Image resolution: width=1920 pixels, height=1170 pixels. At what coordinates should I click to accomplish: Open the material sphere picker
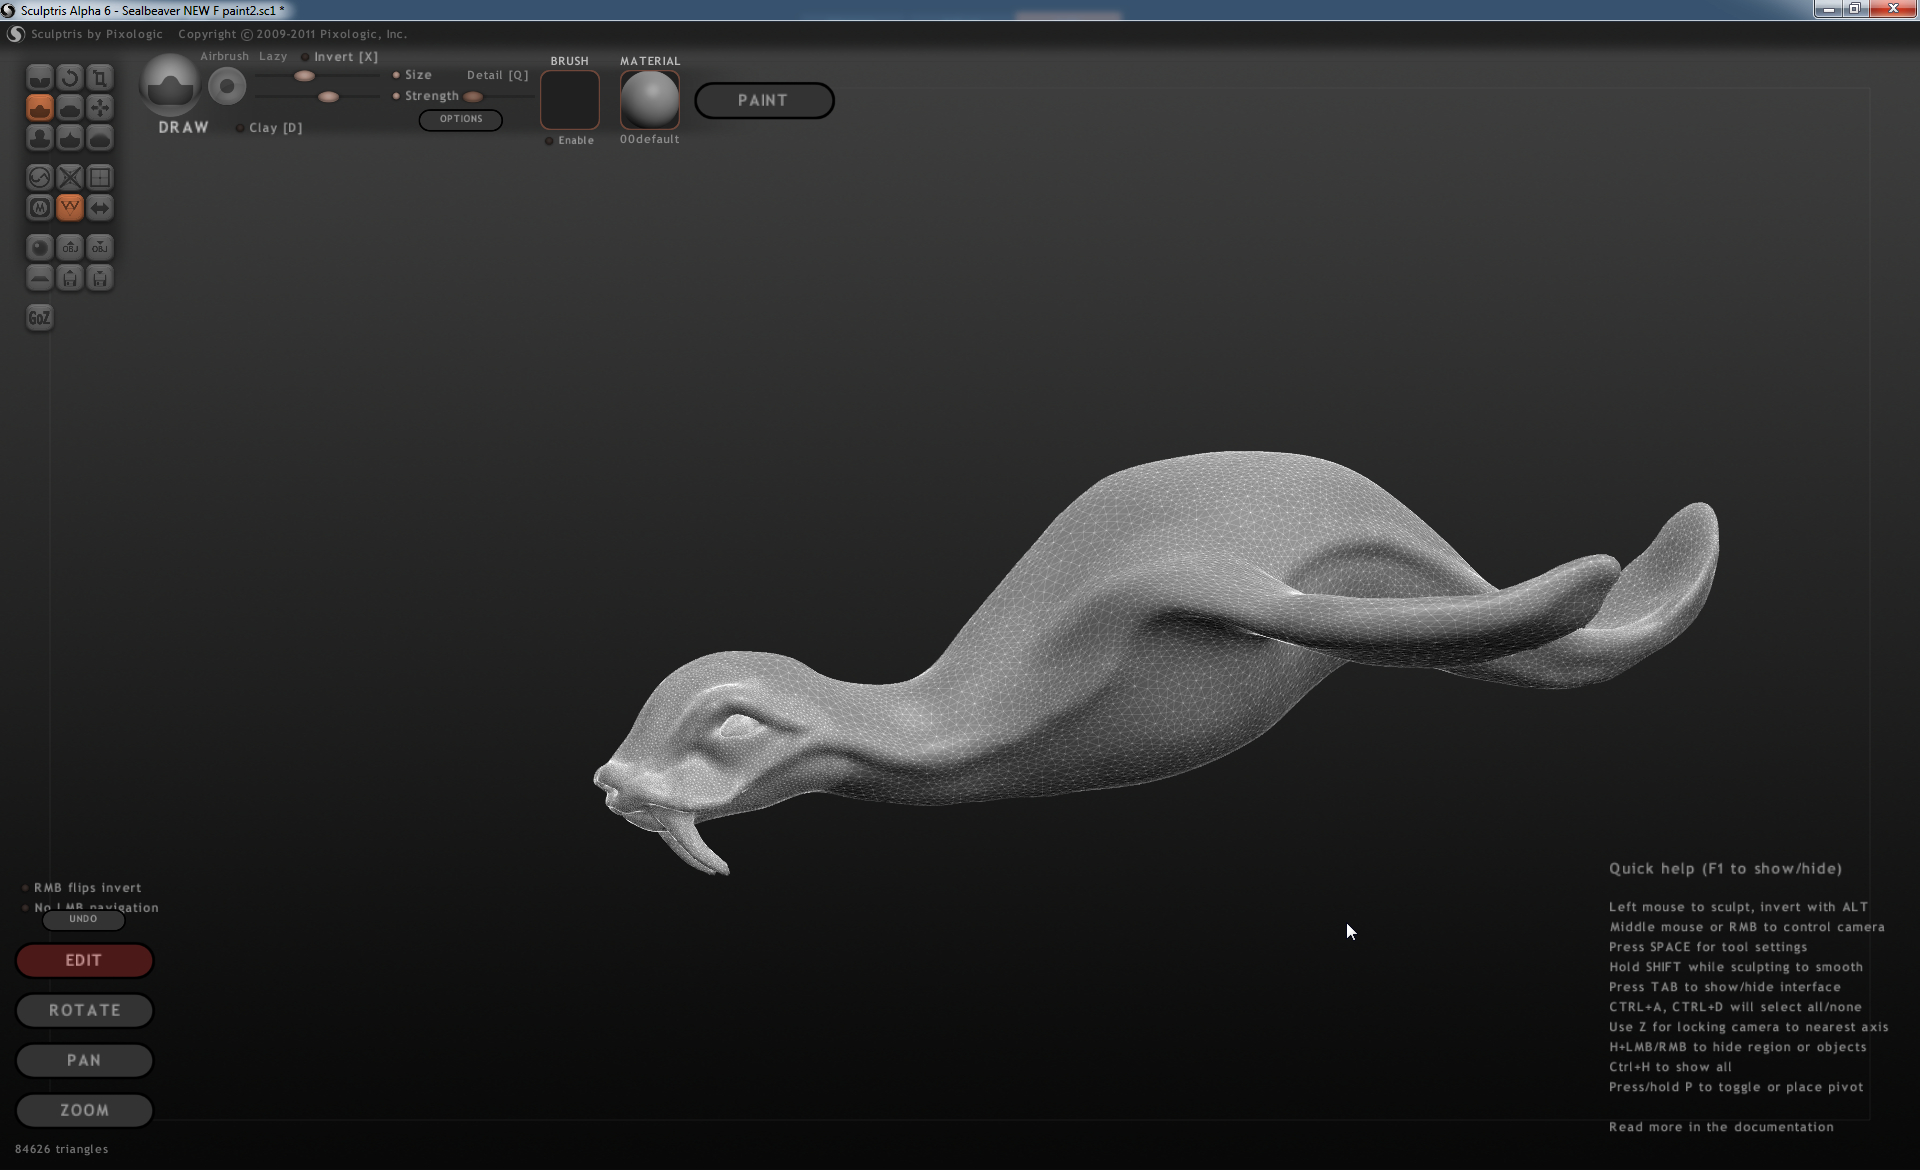649,100
